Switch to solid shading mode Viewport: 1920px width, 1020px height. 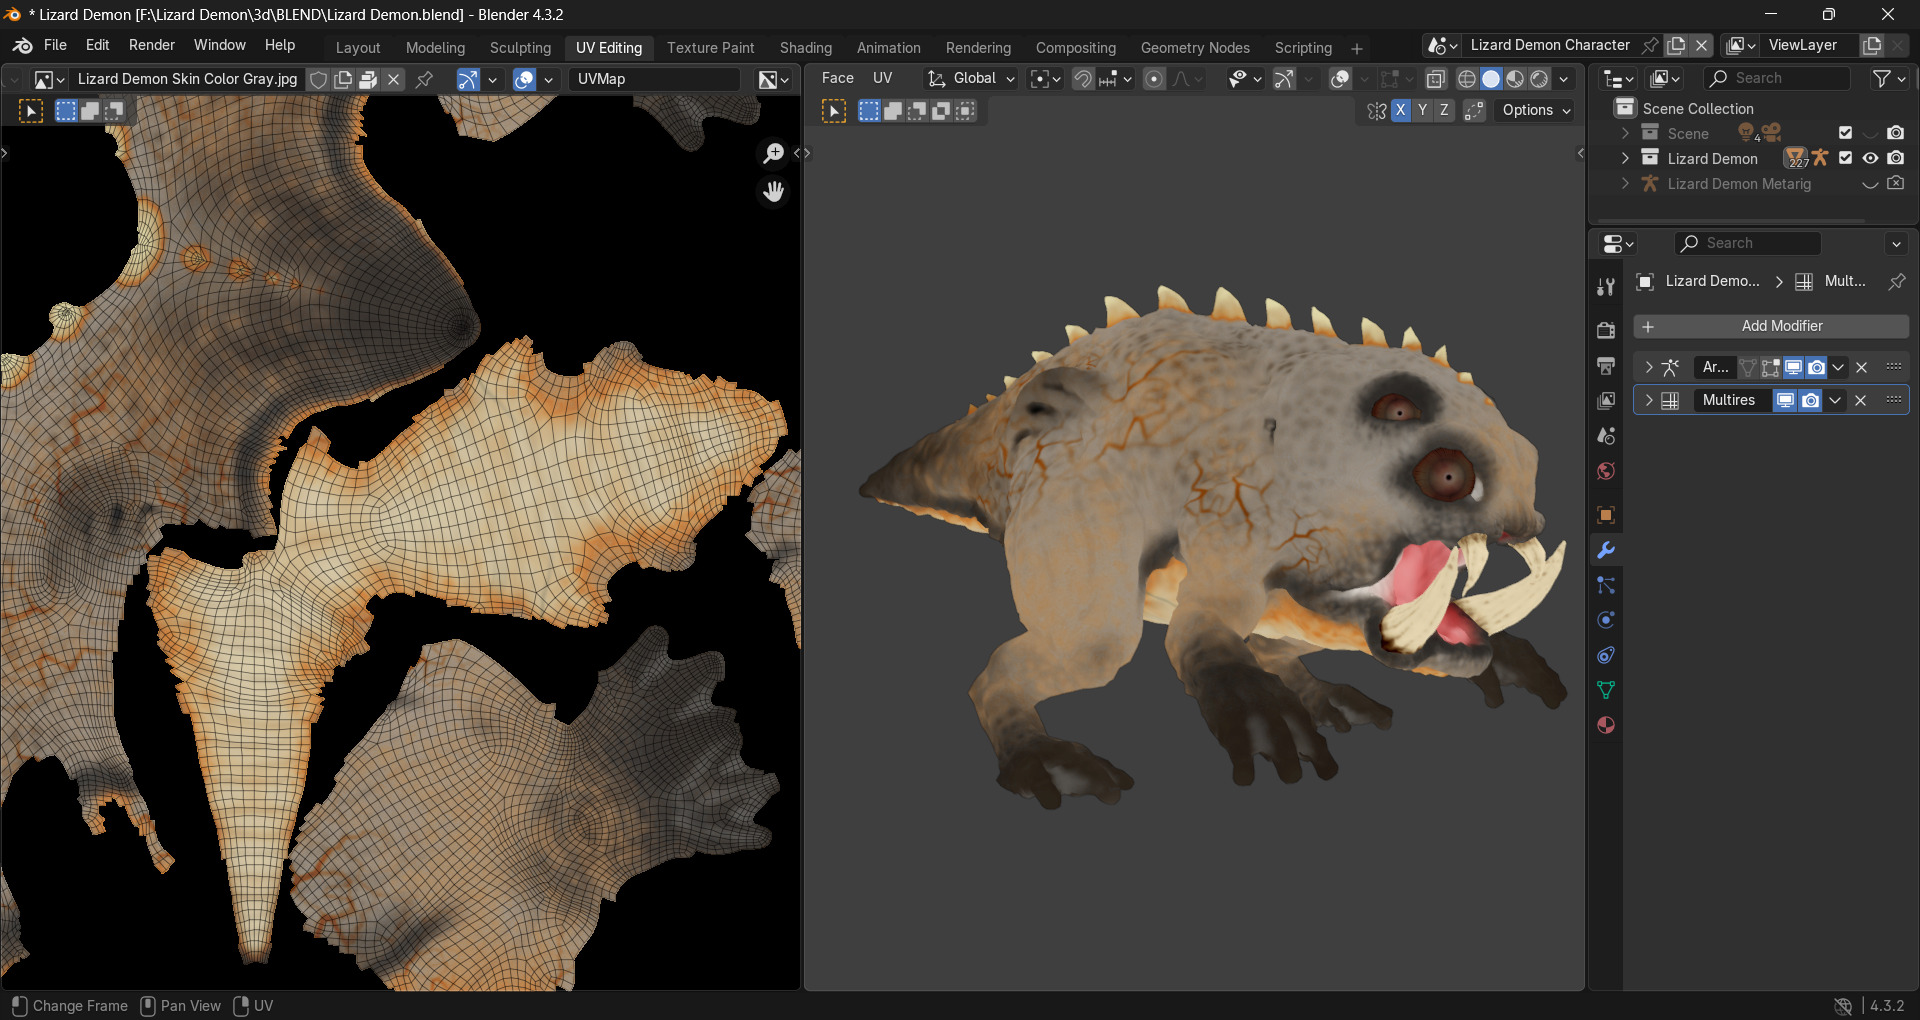(1491, 79)
